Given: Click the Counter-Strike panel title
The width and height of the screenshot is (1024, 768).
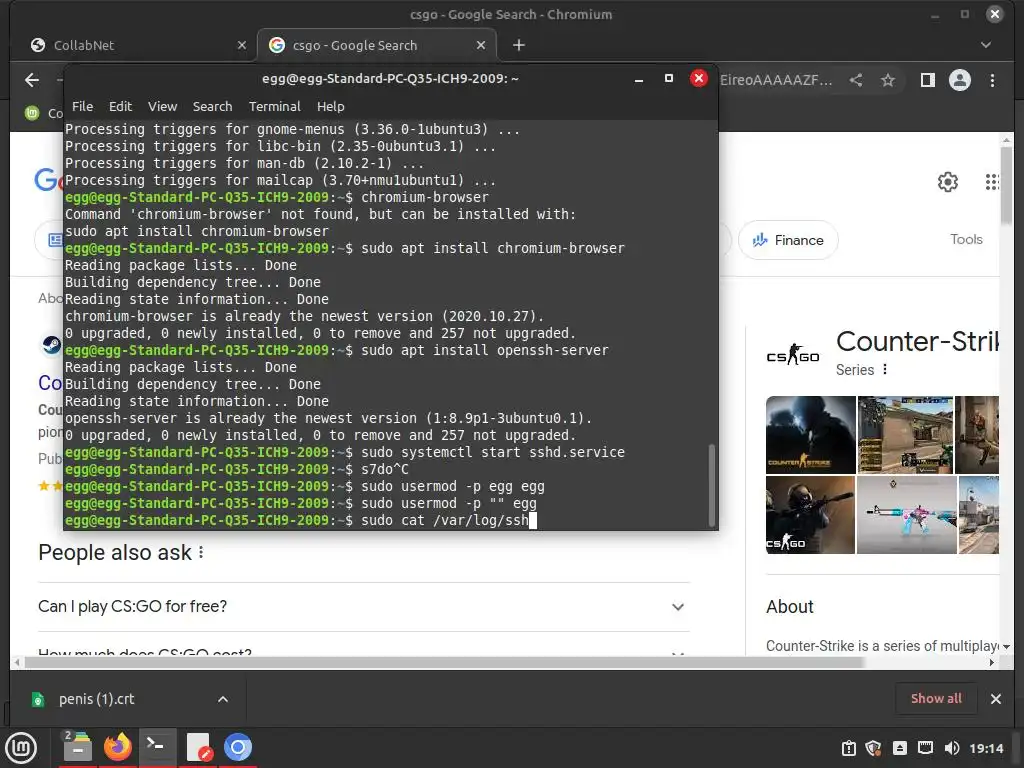Looking at the screenshot, I should (917, 341).
